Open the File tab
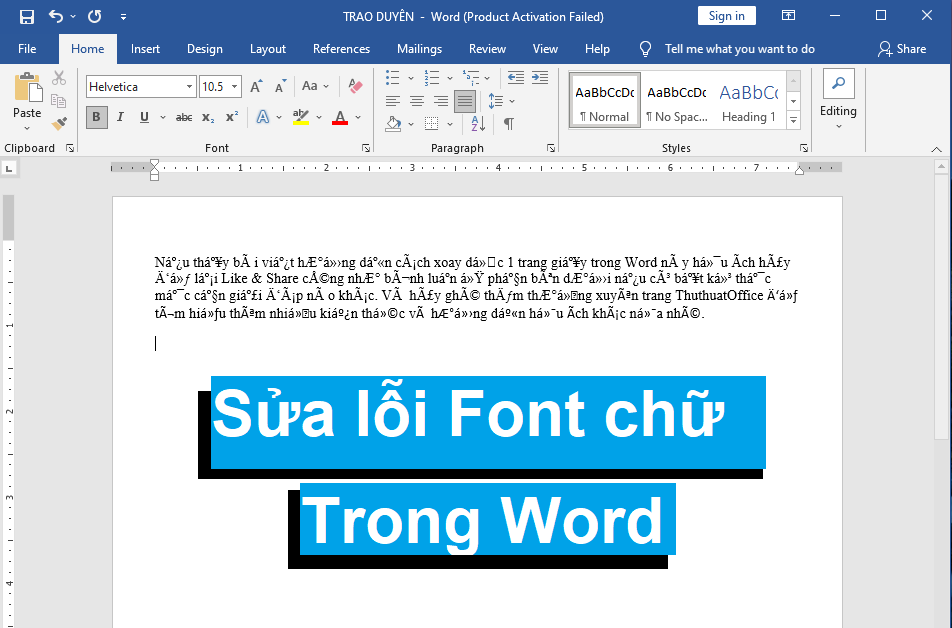Screen dimensions: 952x628 click(x=27, y=49)
